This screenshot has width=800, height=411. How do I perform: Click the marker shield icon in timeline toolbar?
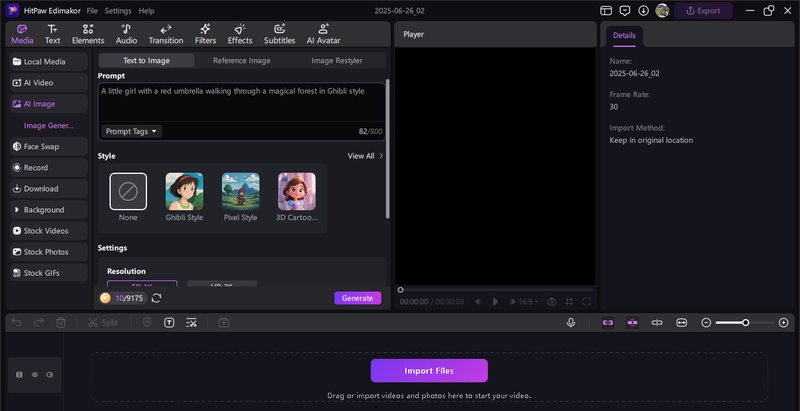click(147, 323)
